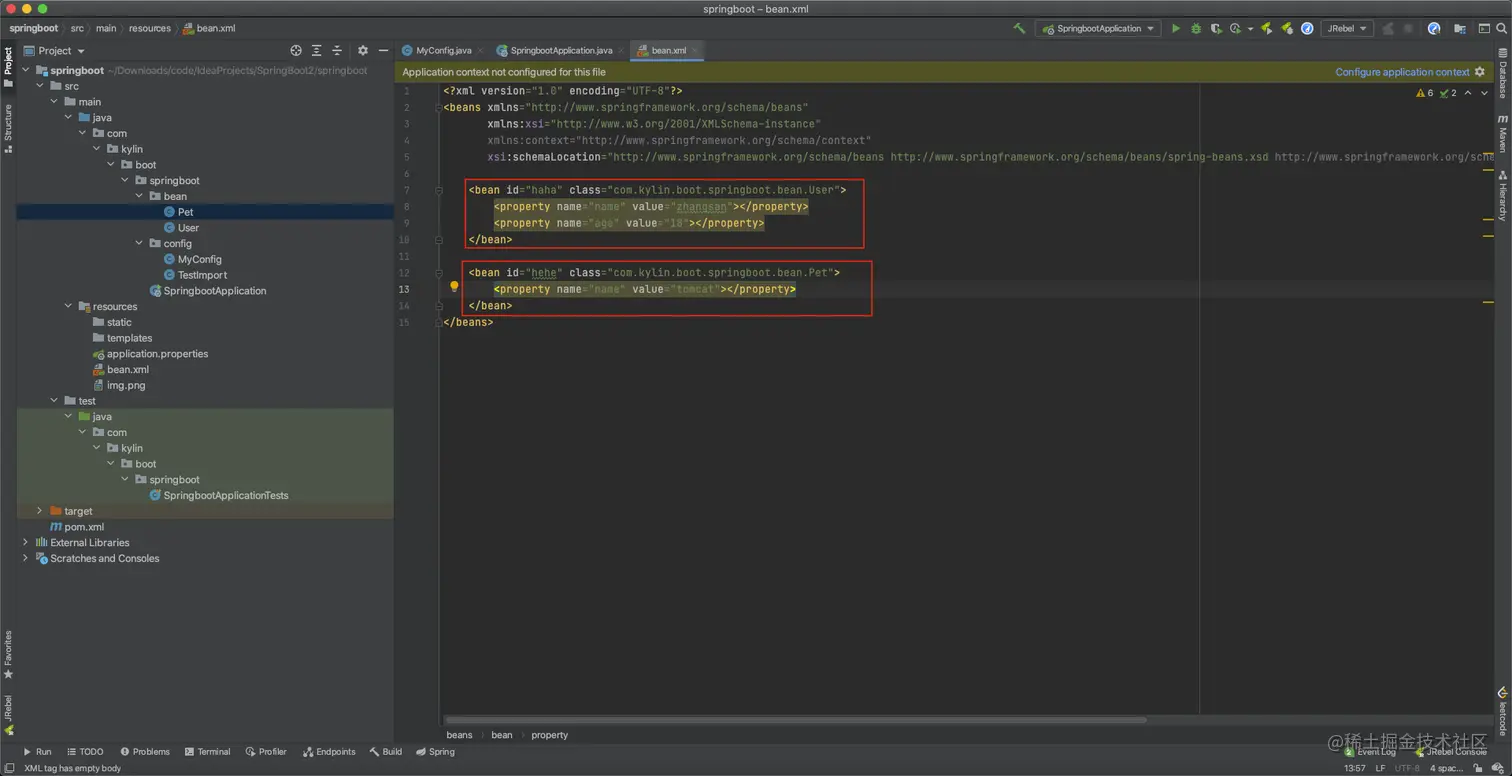This screenshot has width=1512, height=776.
Task: Select User class in project tree
Action: 188,228
